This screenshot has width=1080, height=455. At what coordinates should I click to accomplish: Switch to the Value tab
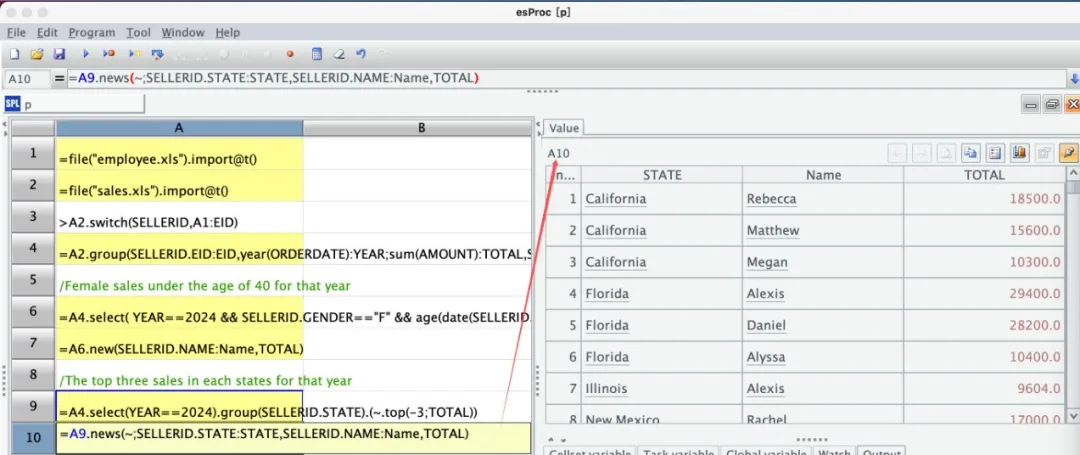(563, 128)
